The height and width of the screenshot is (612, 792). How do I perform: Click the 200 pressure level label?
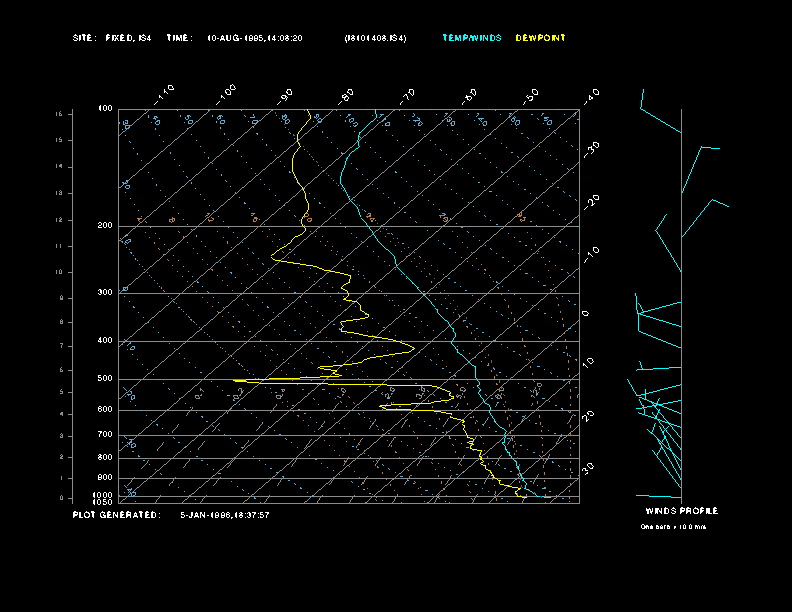coord(105,226)
